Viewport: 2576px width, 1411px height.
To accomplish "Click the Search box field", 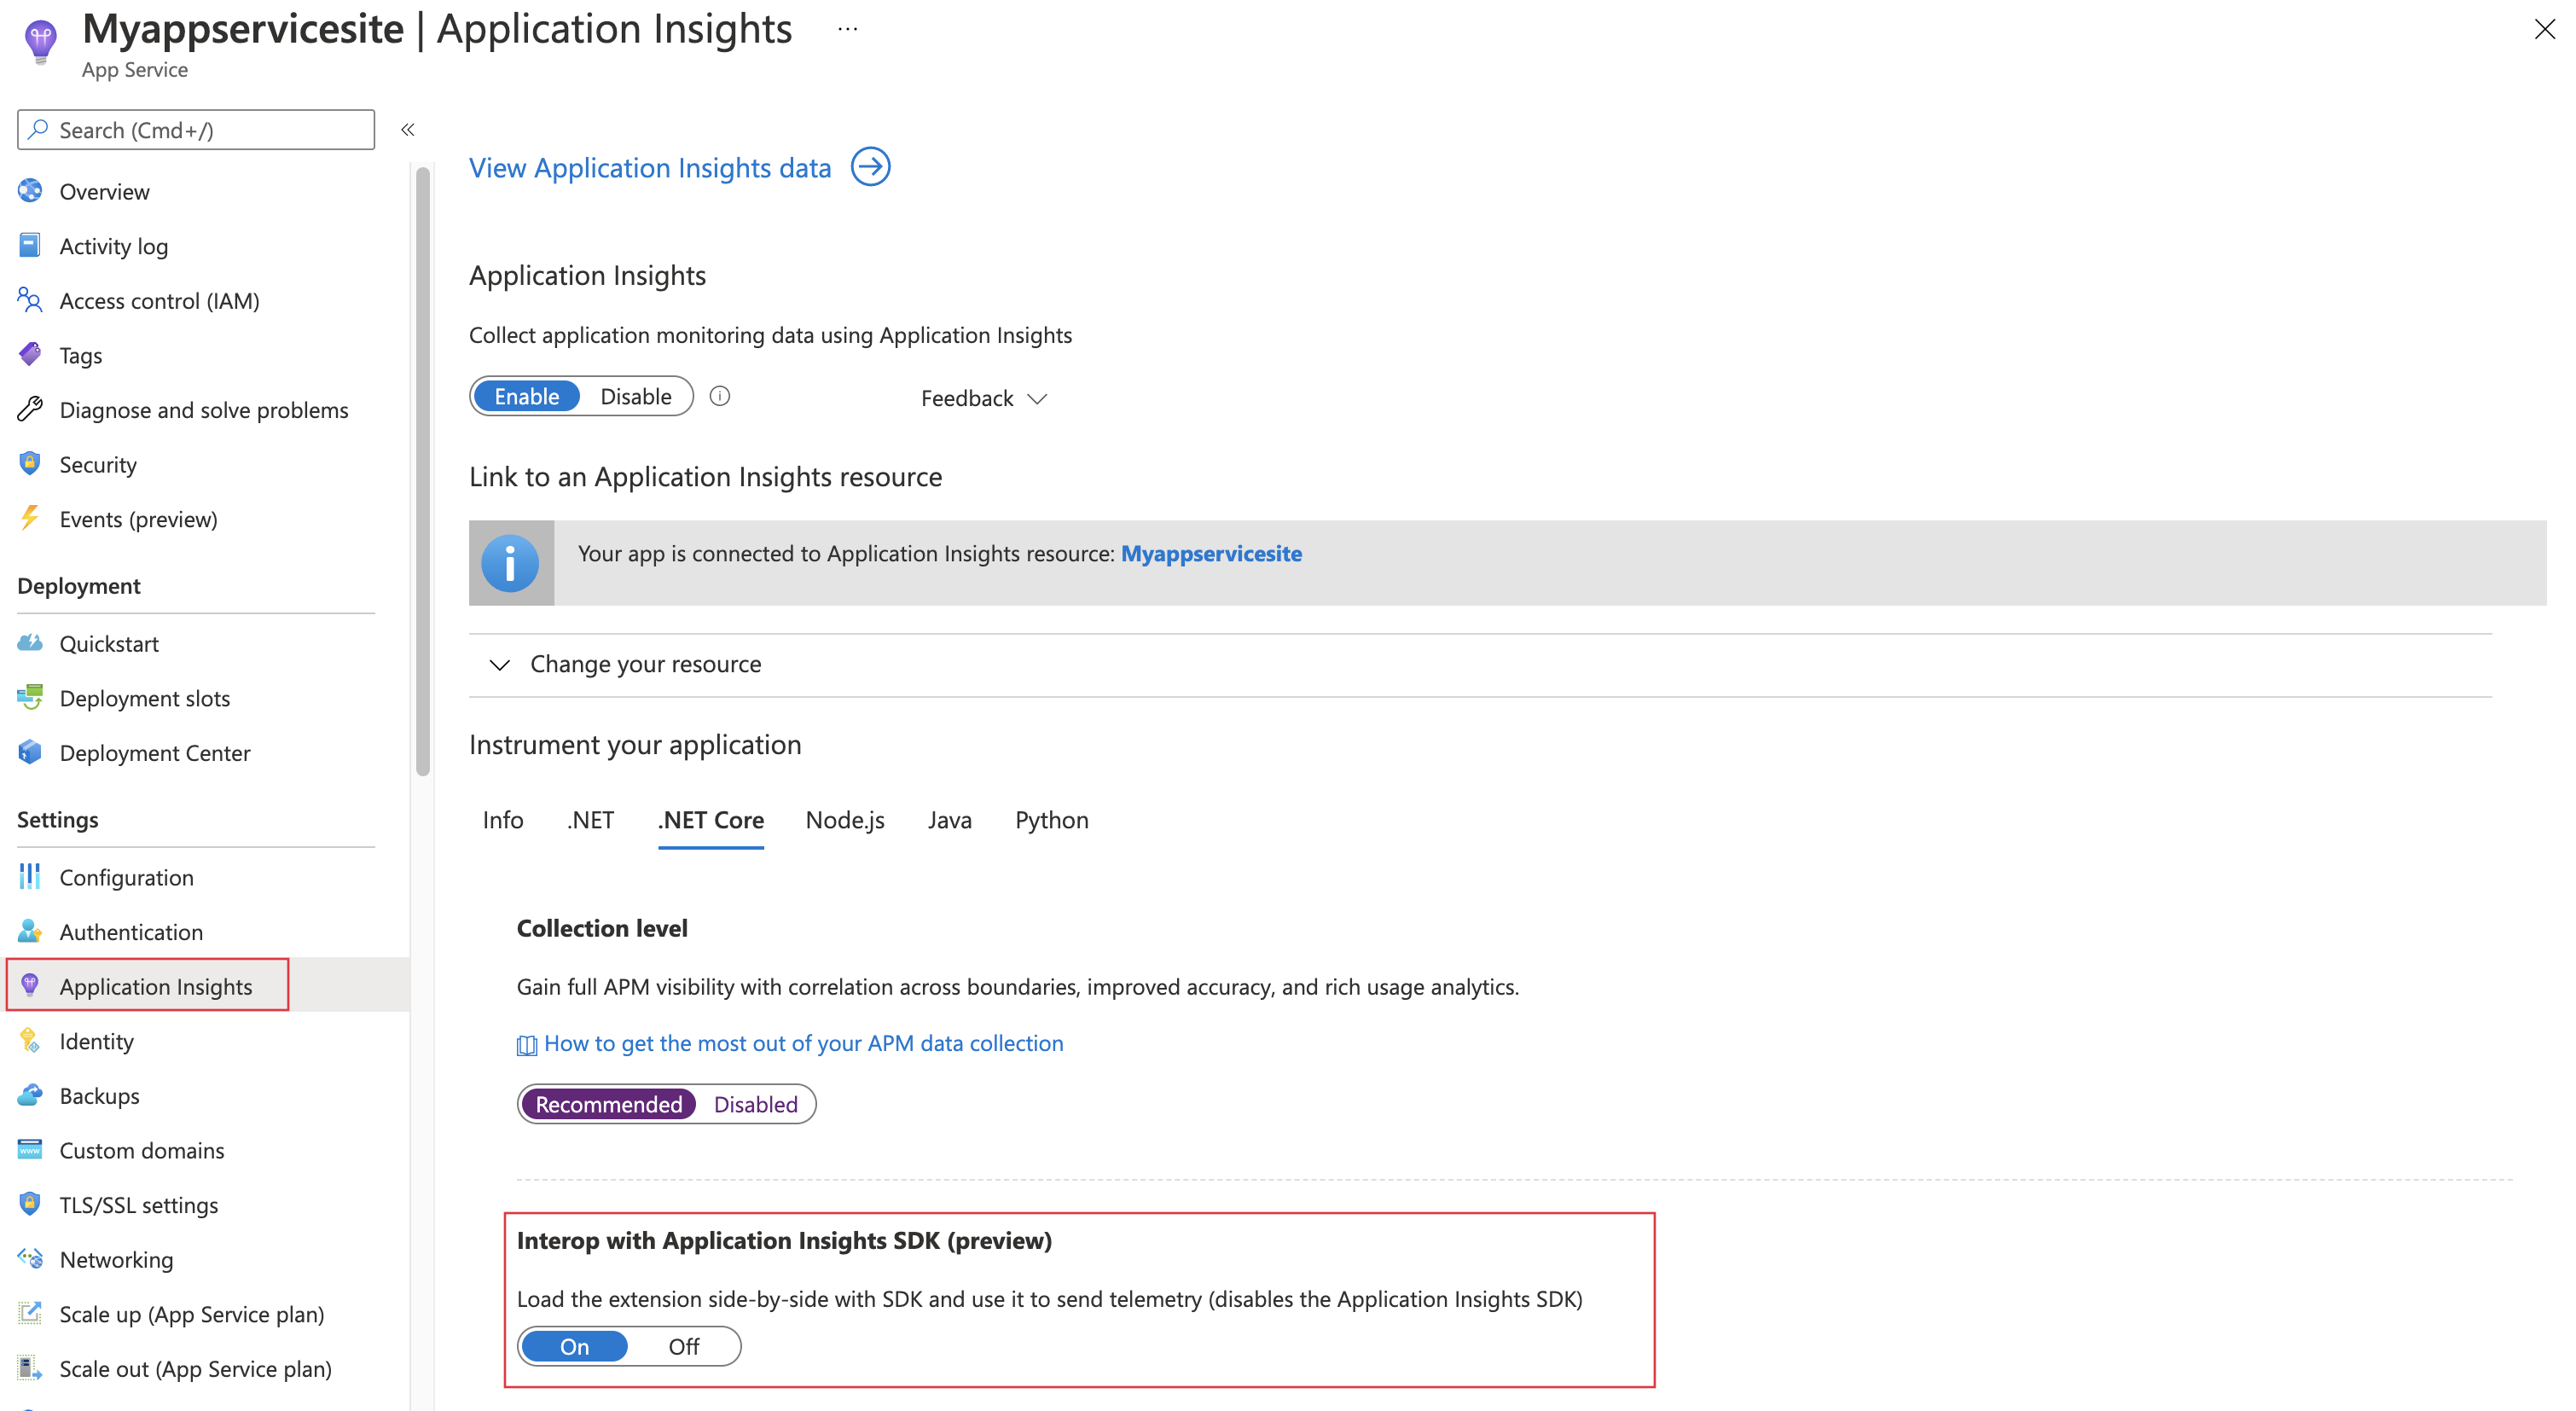I will pyautogui.click(x=194, y=129).
